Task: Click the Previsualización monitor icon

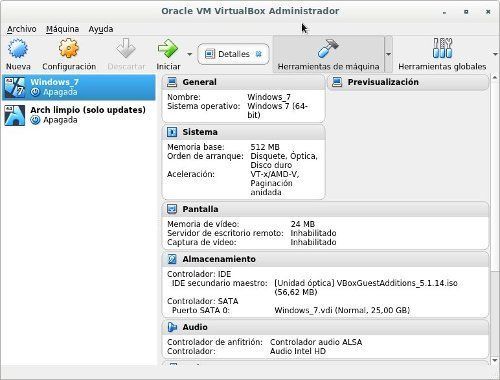Action: [337, 82]
